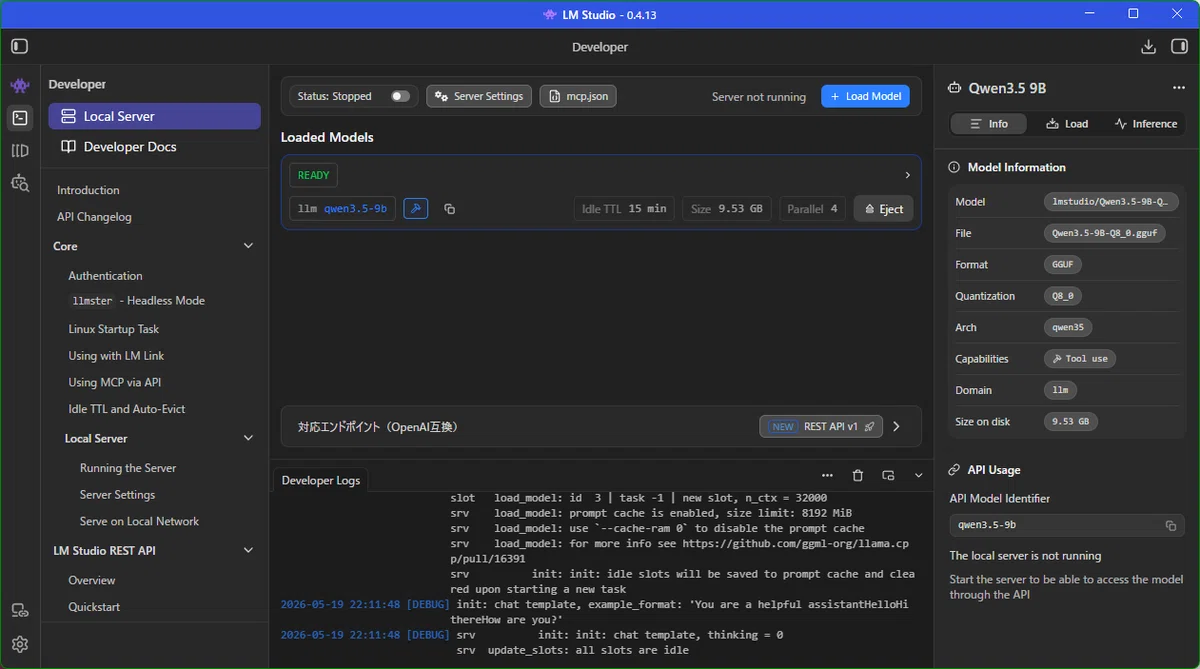Toggle the right sidebar panel icon

click(x=1180, y=46)
